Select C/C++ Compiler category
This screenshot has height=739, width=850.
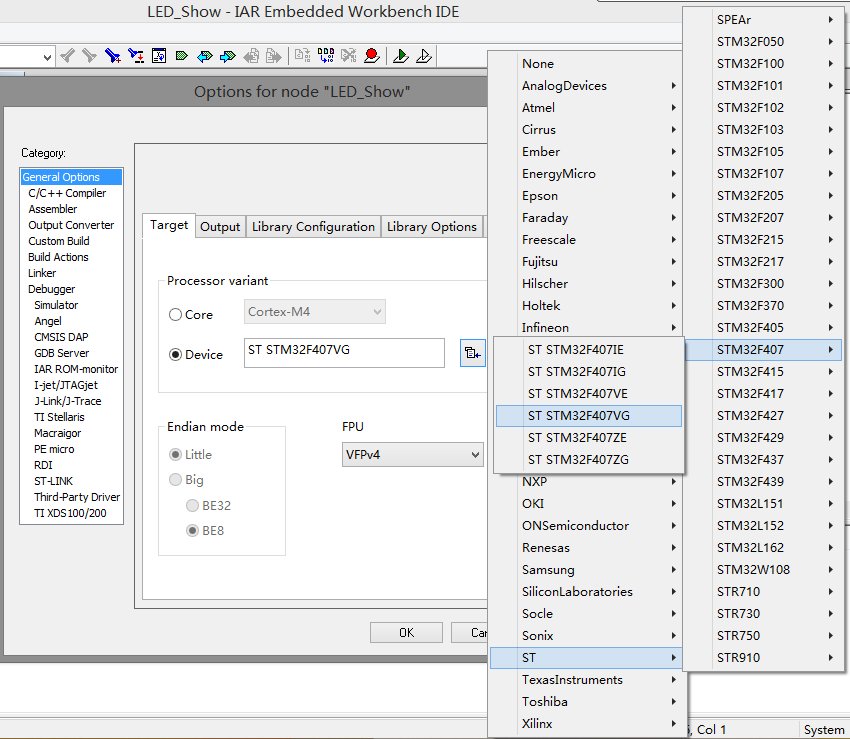click(67, 193)
